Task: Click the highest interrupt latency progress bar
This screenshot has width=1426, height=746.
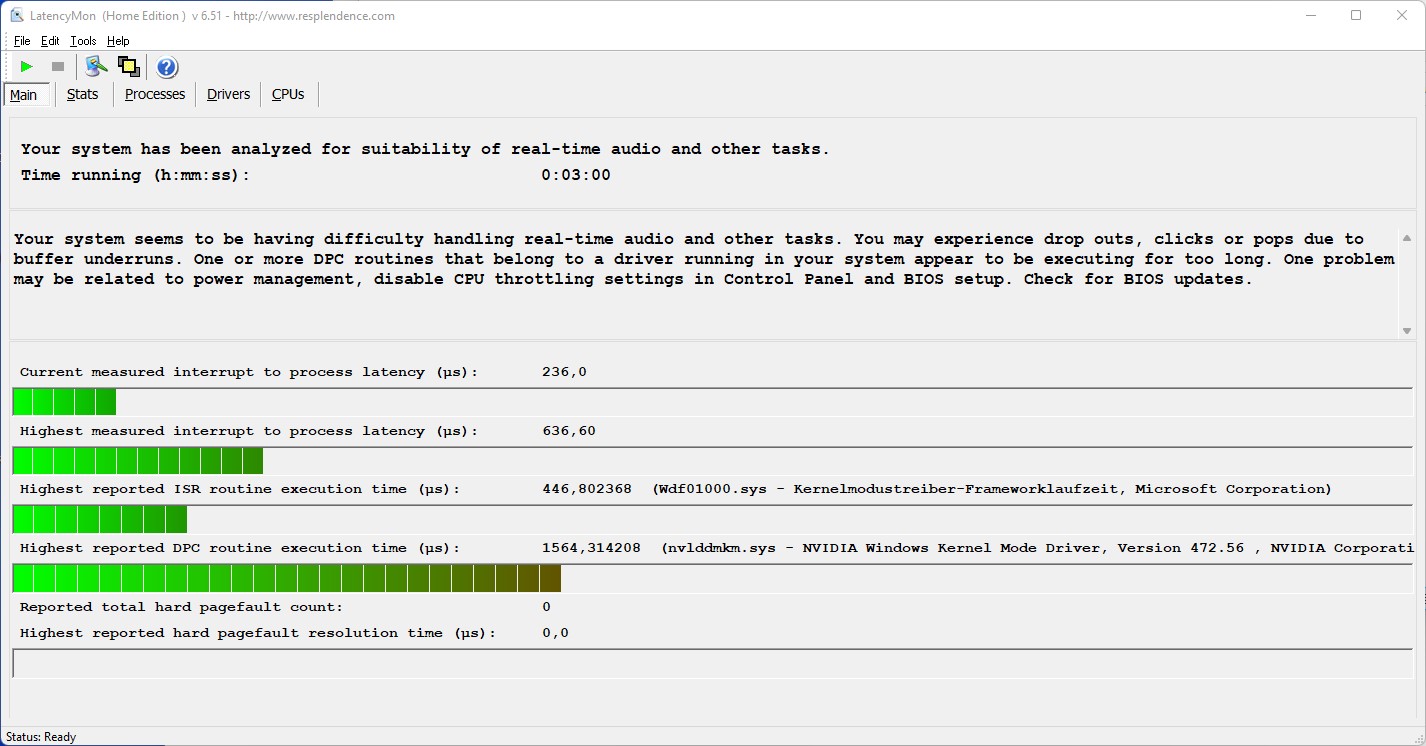Action: (x=712, y=461)
